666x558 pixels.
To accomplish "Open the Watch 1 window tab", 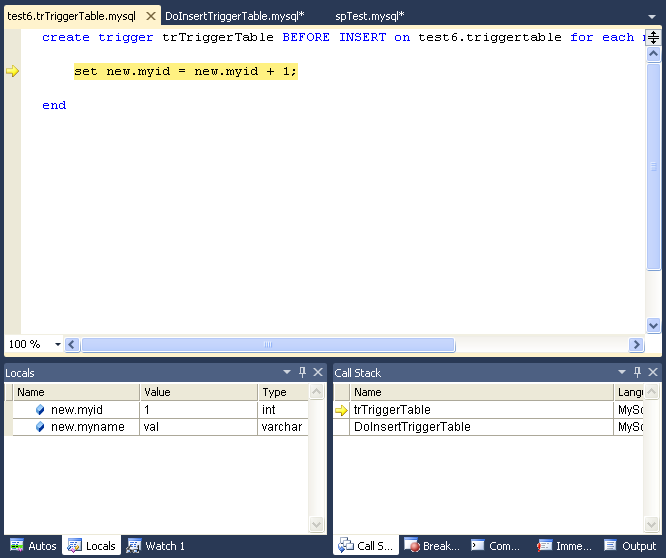I will click(156, 546).
